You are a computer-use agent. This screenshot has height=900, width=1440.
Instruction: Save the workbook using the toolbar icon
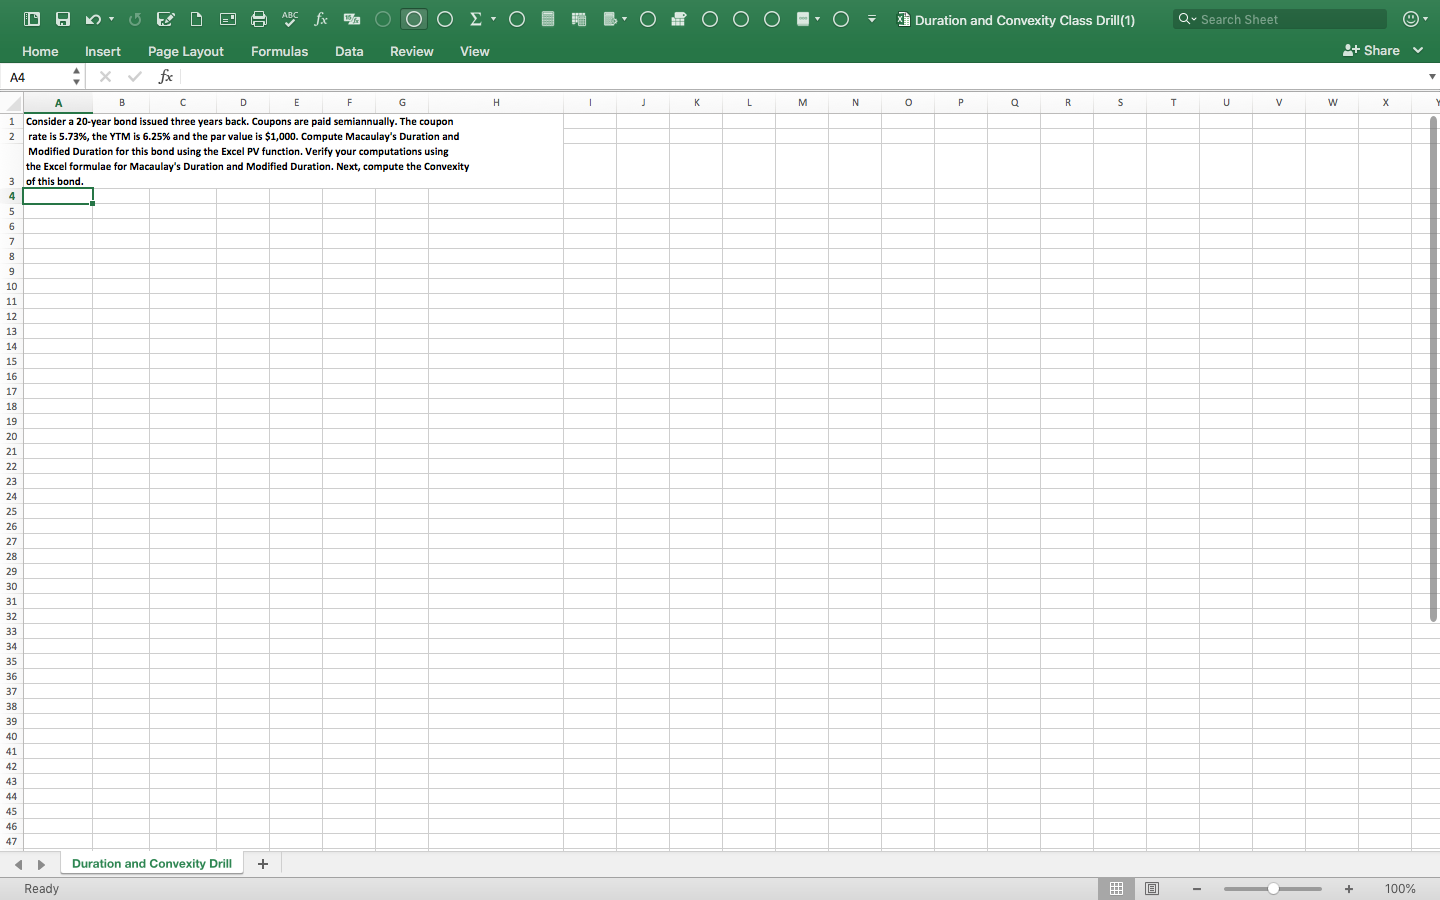[62, 18]
